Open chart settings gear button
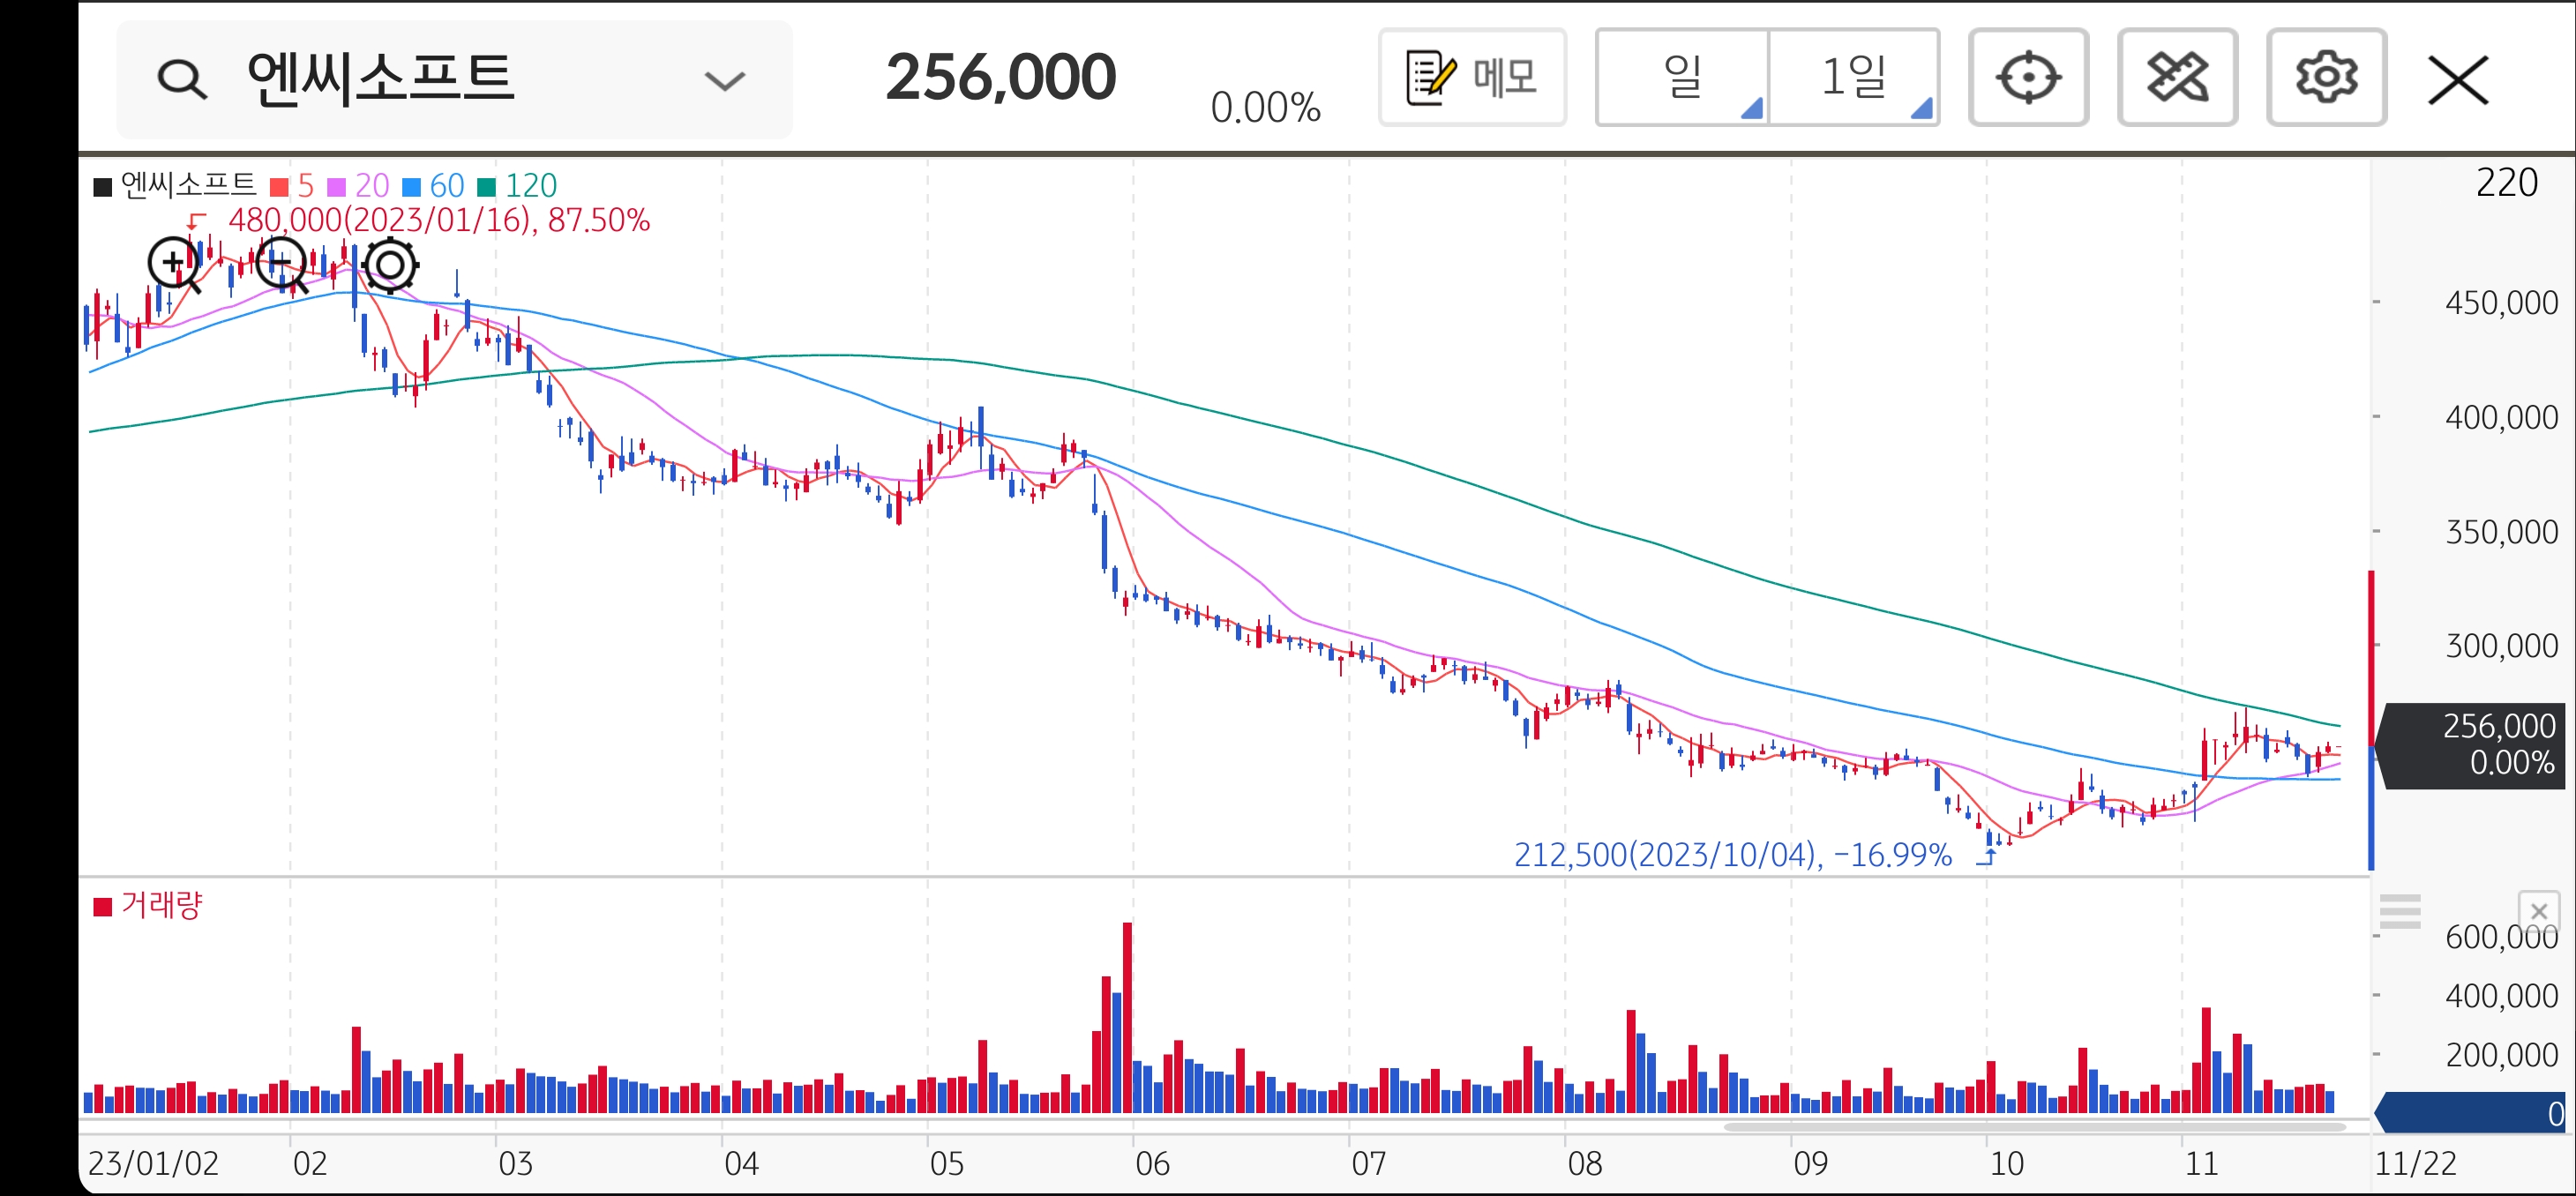 pos(2325,78)
